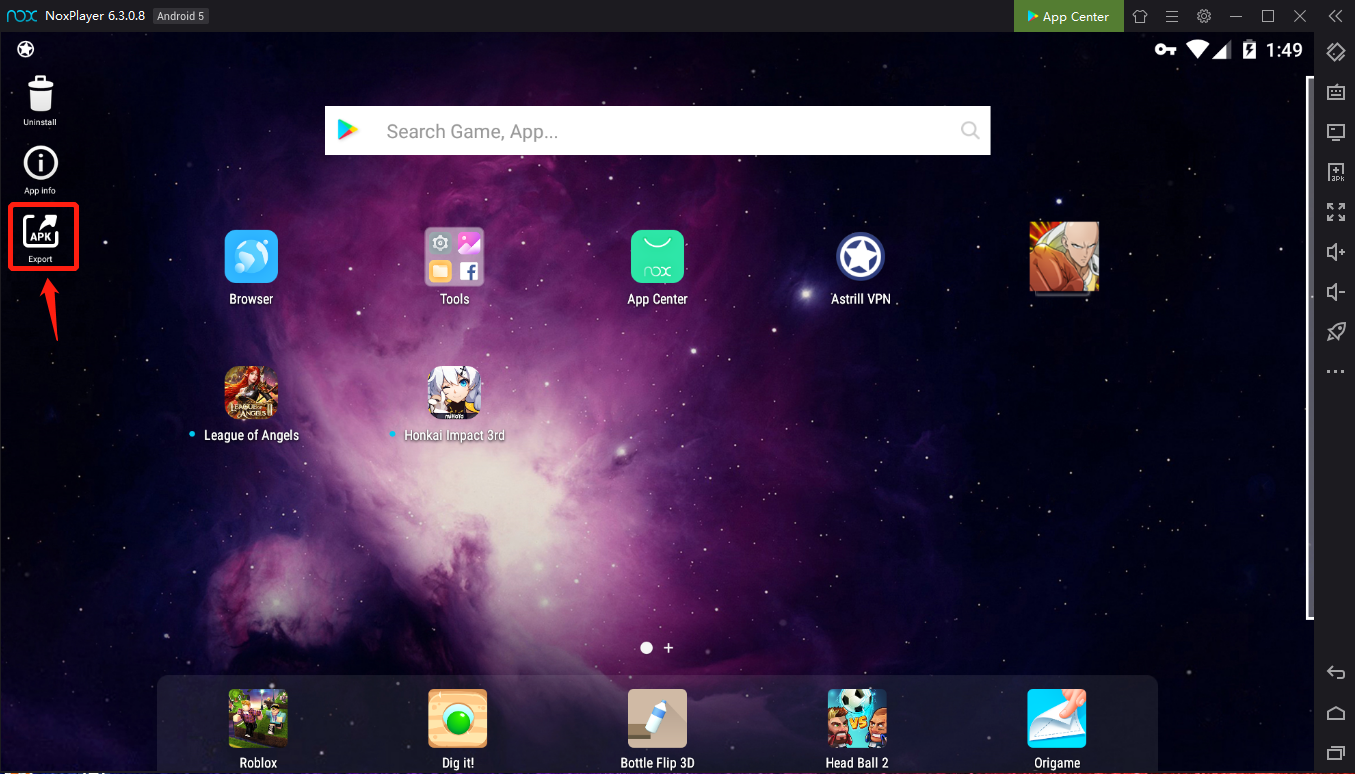Click the rocket speed-boost sidebar icon
The image size is (1355, 774).
point(1335,331)
